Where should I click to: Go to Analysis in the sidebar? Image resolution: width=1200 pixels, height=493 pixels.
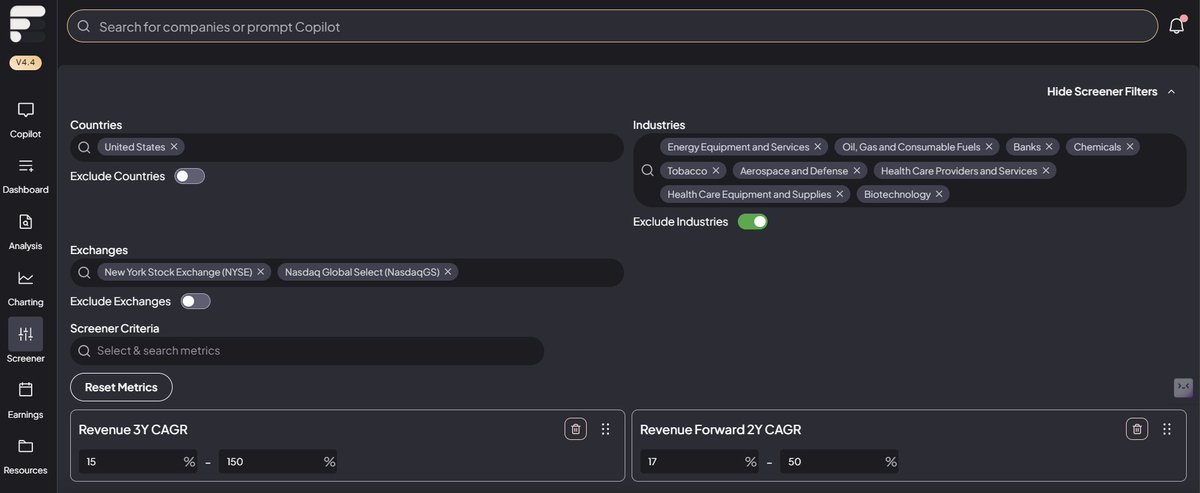pos(26,231)
